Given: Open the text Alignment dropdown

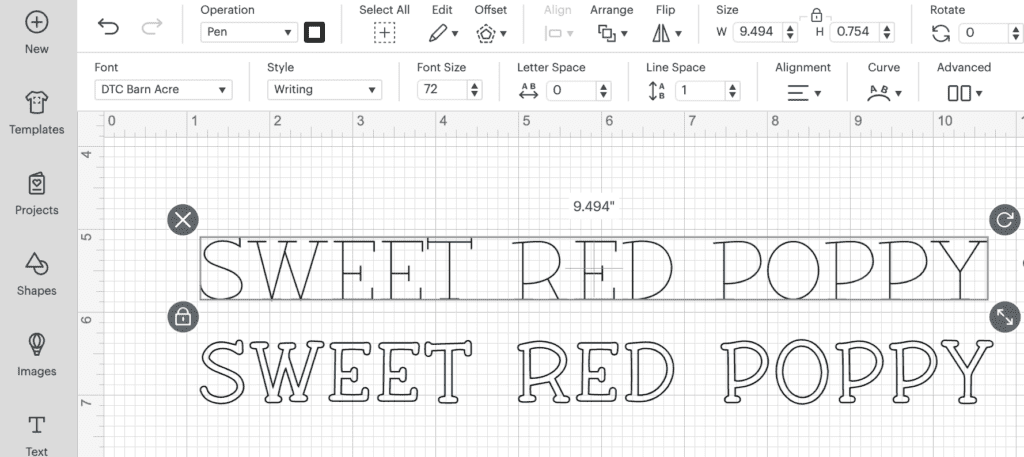Looking at the screenshot, I should pos(803,93).
